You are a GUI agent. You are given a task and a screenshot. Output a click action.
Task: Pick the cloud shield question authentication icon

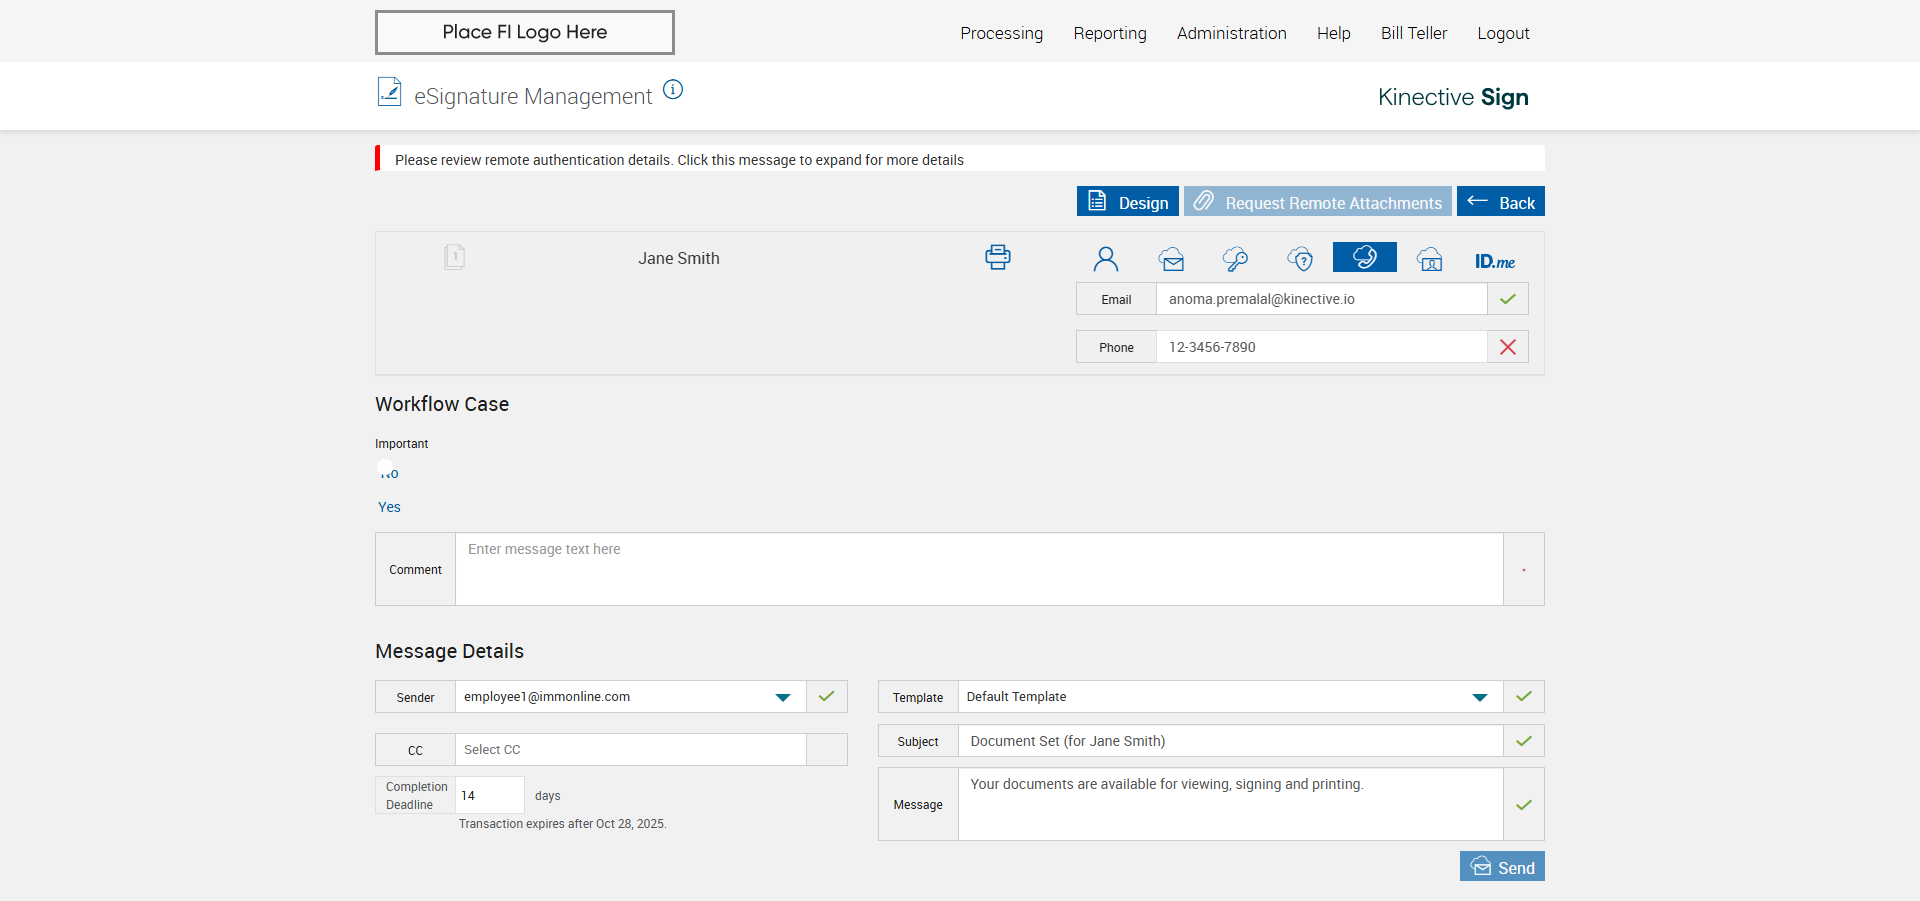[x=1300, y=259]
